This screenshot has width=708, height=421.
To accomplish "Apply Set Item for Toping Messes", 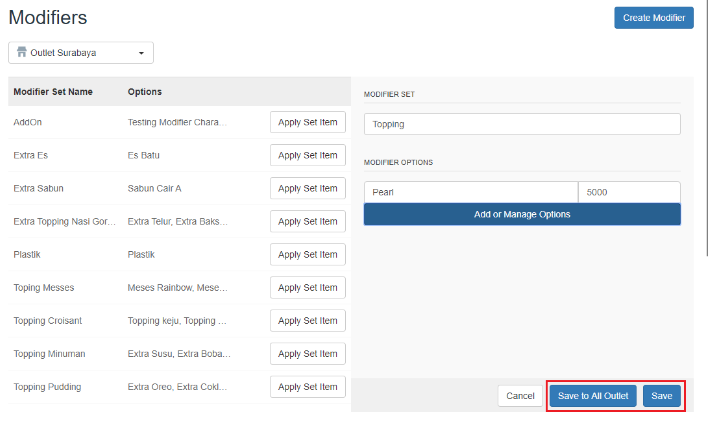I will 307,288.
